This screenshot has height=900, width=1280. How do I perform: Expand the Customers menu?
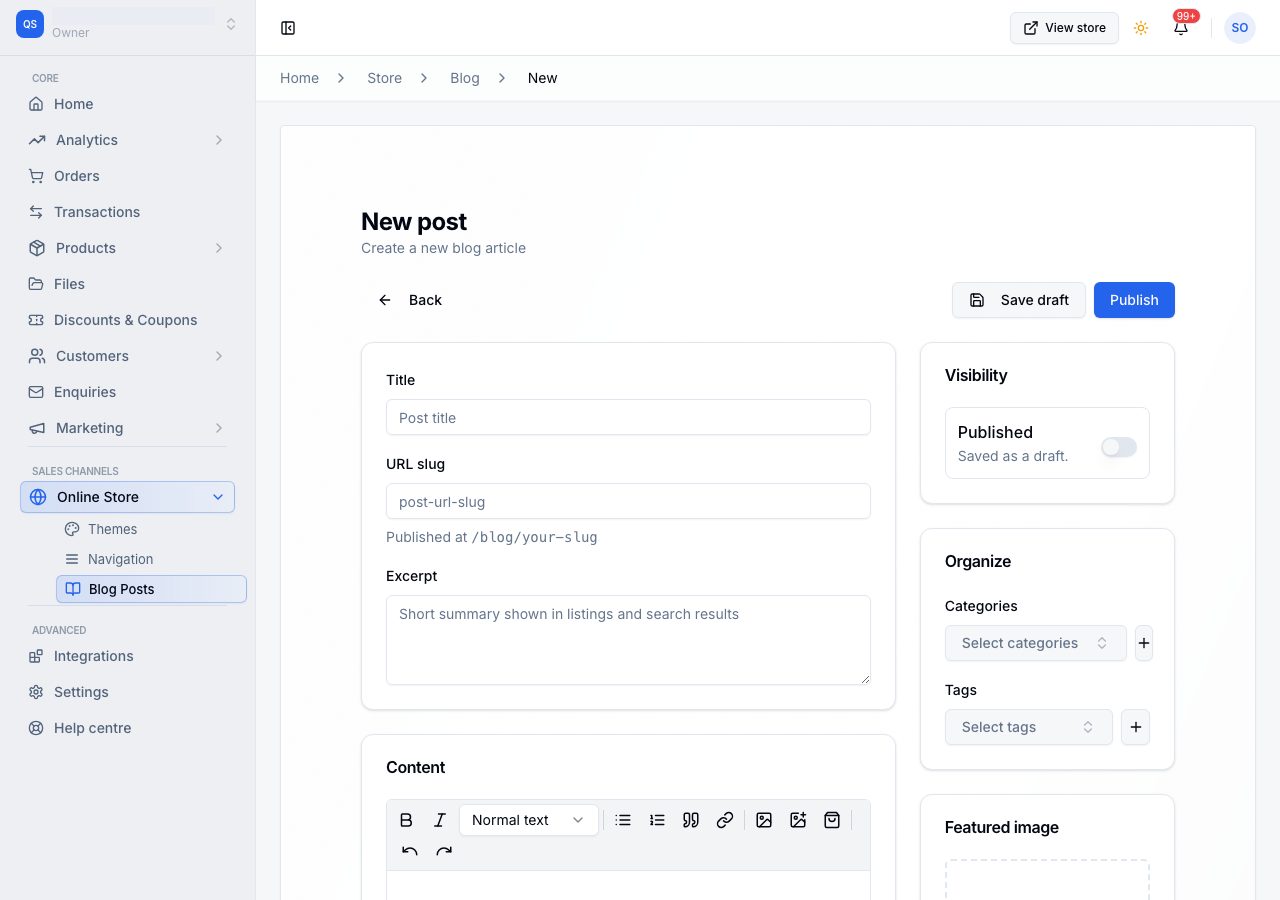(x=127, y=356)
